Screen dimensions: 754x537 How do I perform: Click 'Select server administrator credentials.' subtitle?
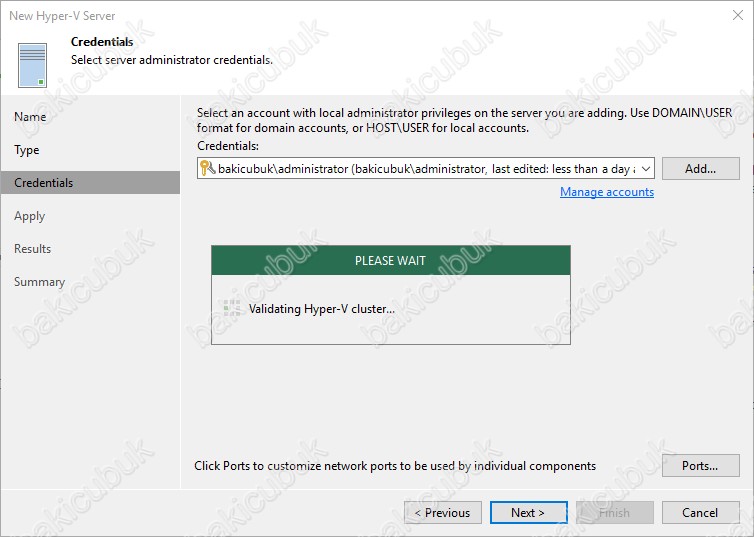click(x=172, y=60)
